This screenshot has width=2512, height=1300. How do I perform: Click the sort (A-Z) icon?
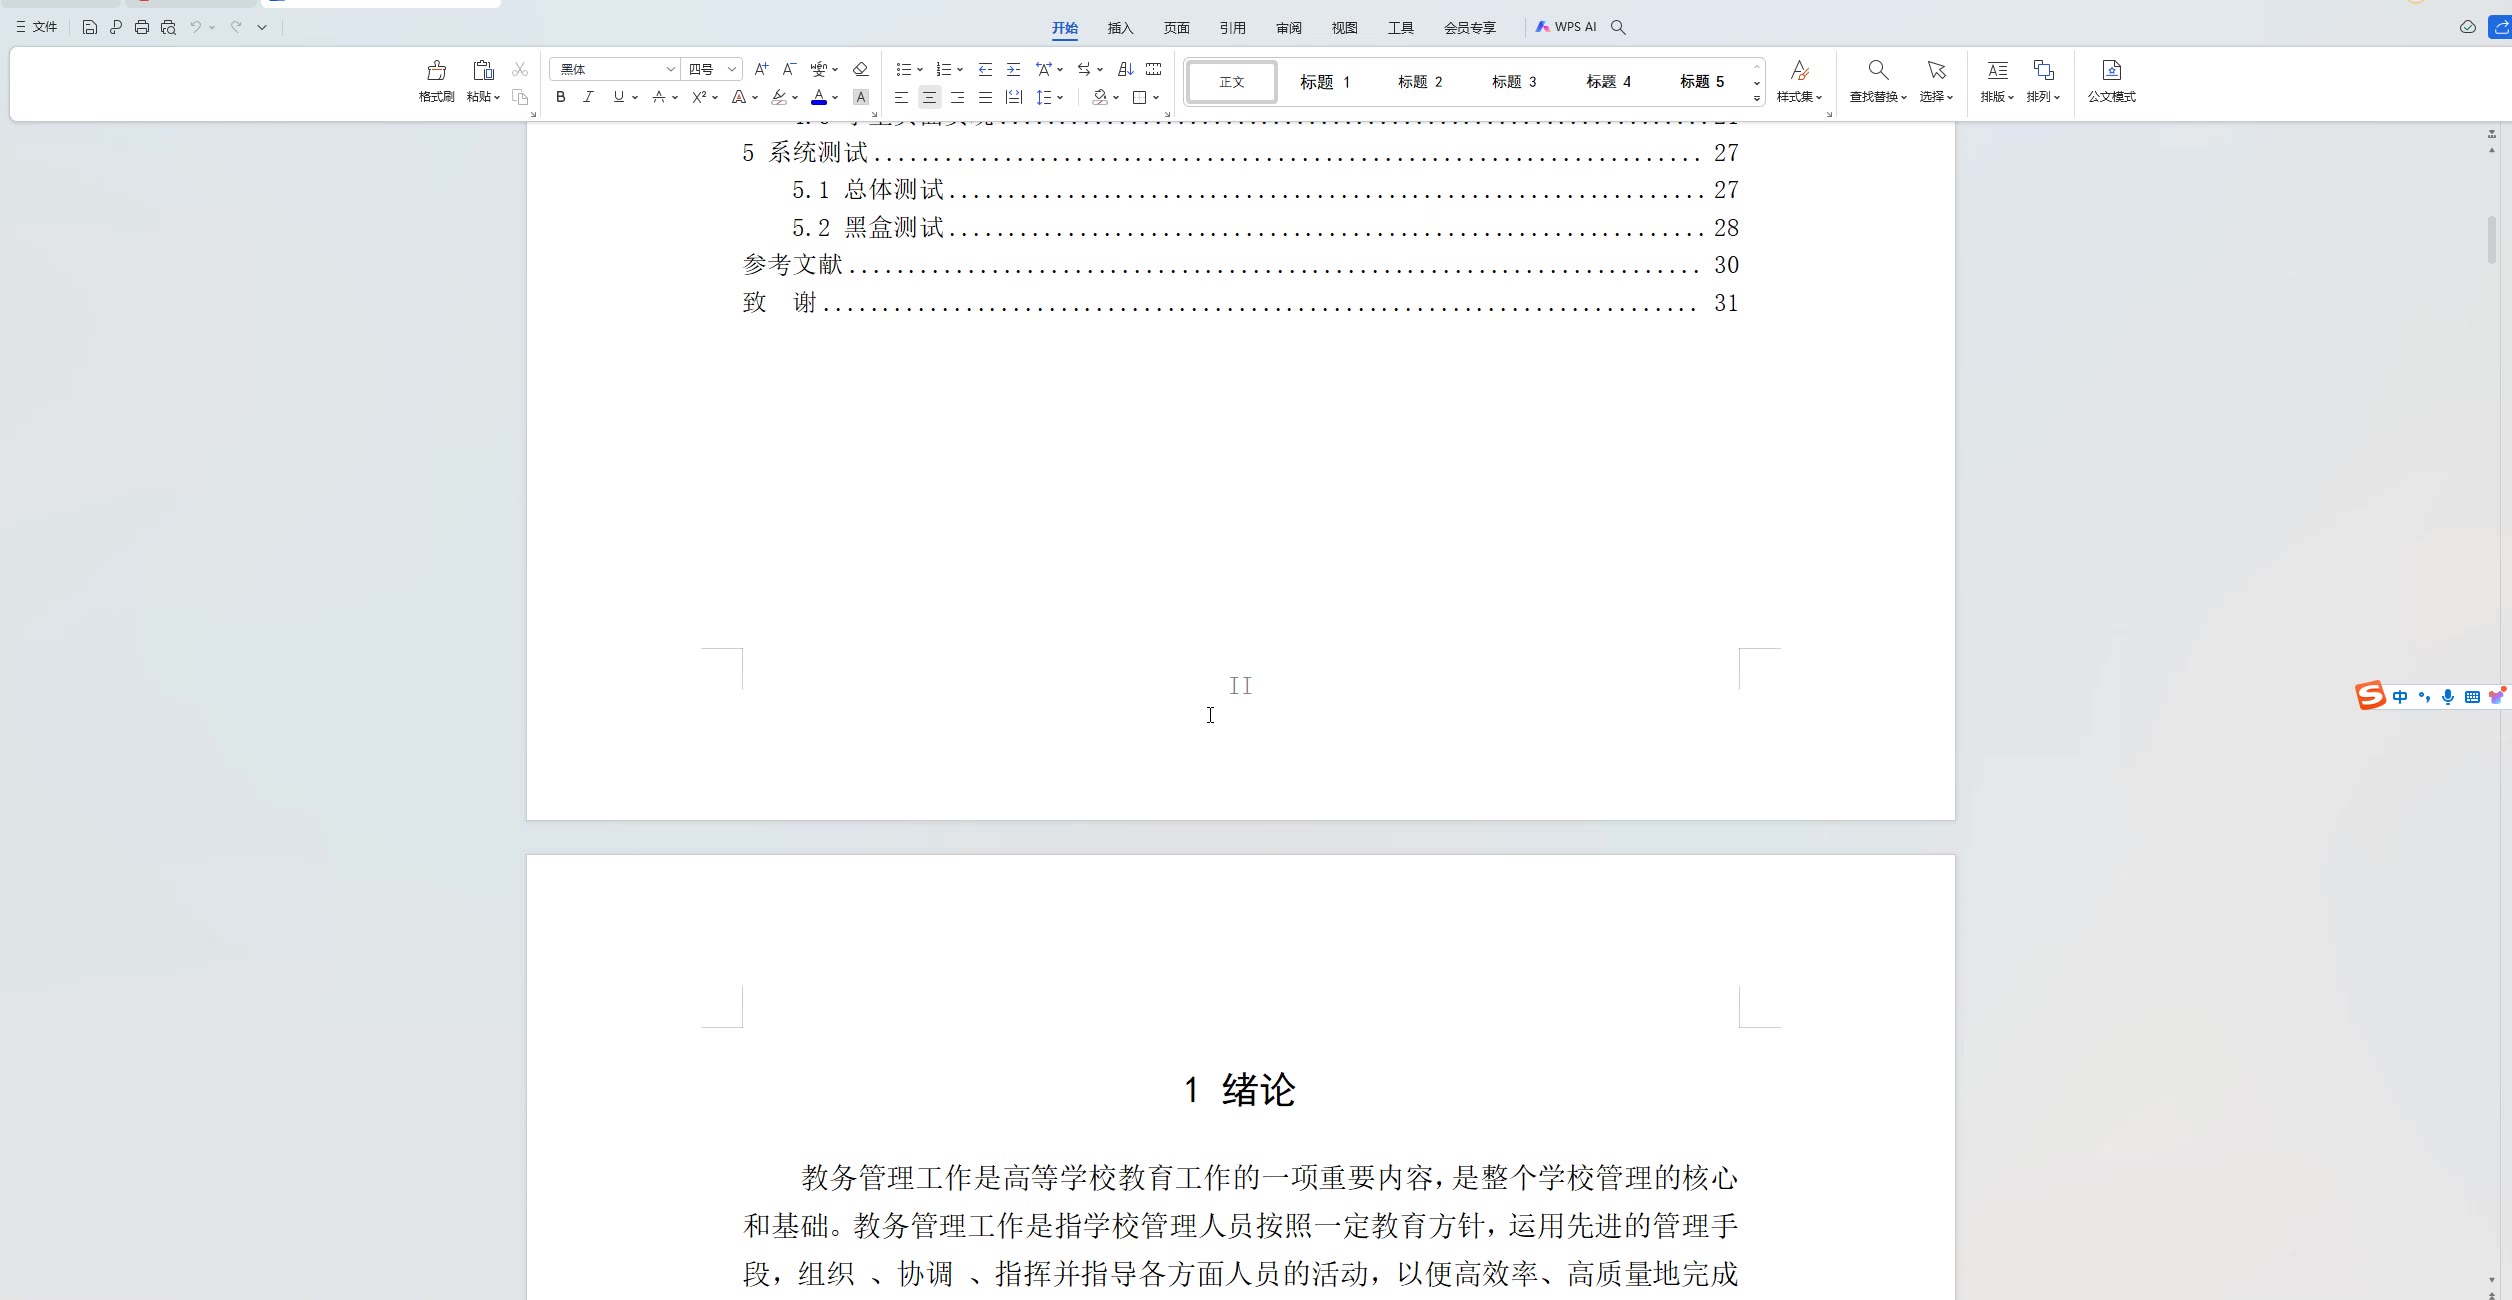click(x=1125, y=69)
